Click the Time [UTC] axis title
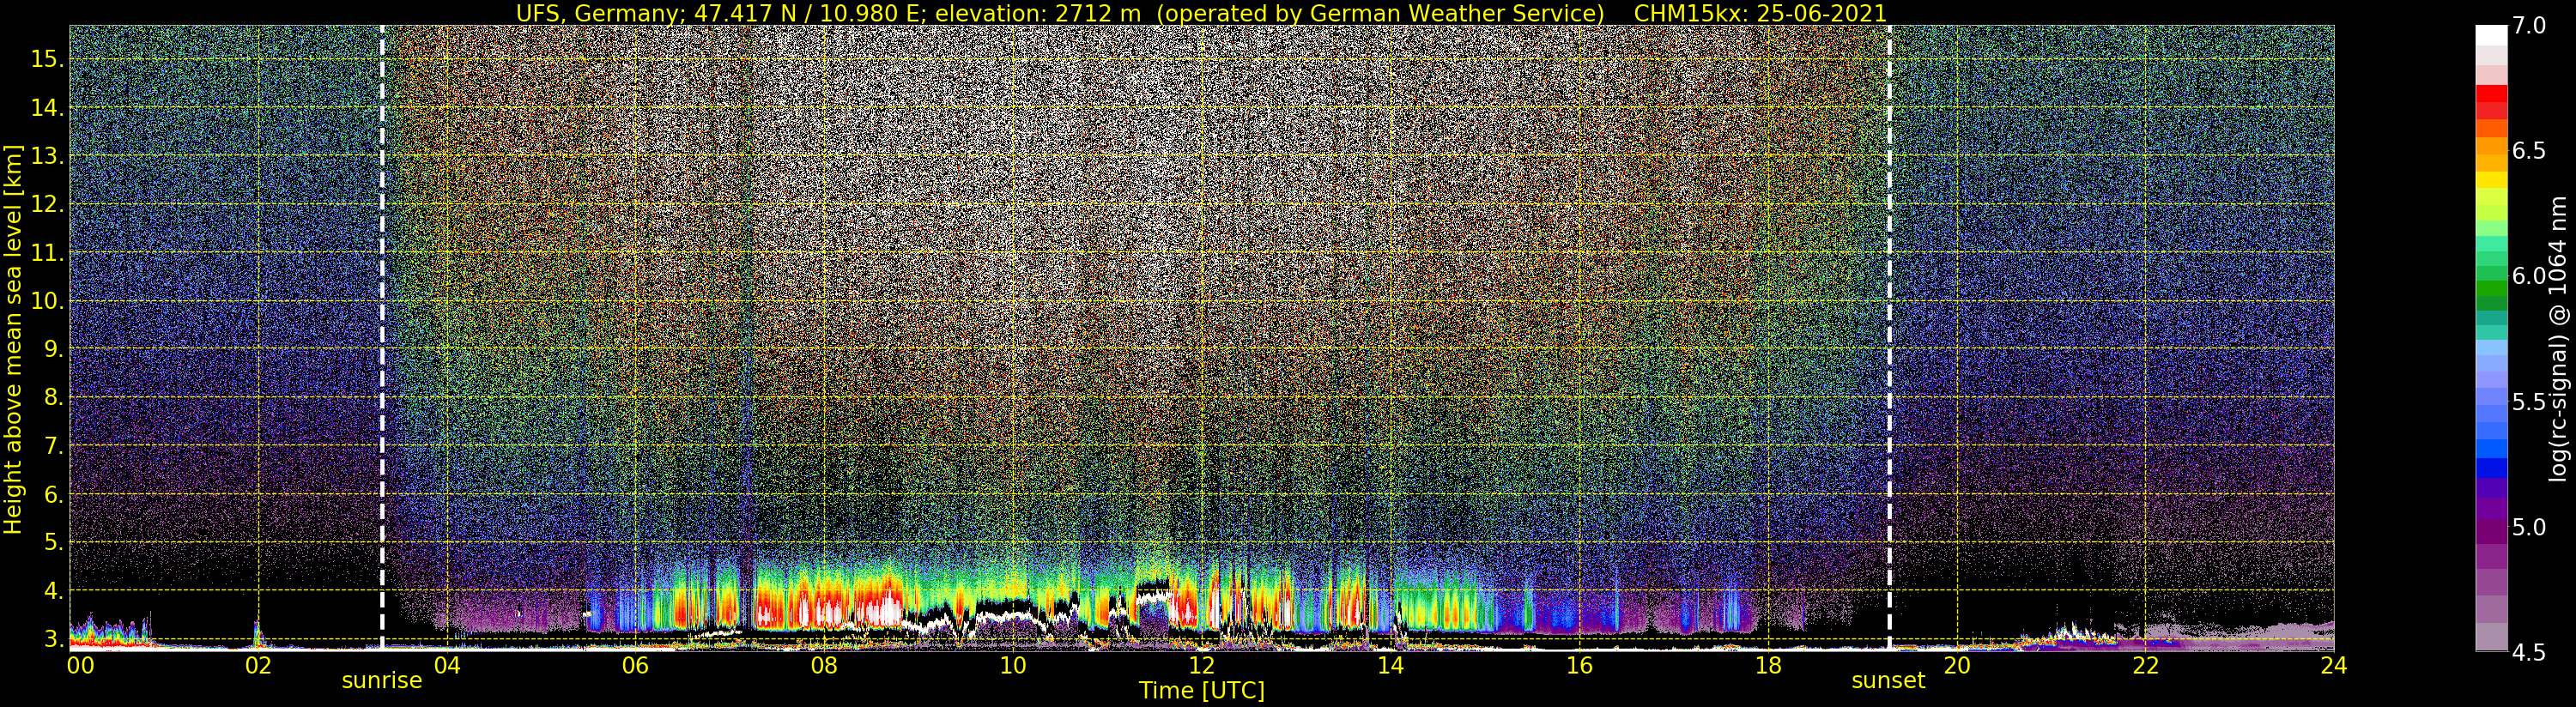This screenshot has width=2576, height=707. click(1201, 691)
